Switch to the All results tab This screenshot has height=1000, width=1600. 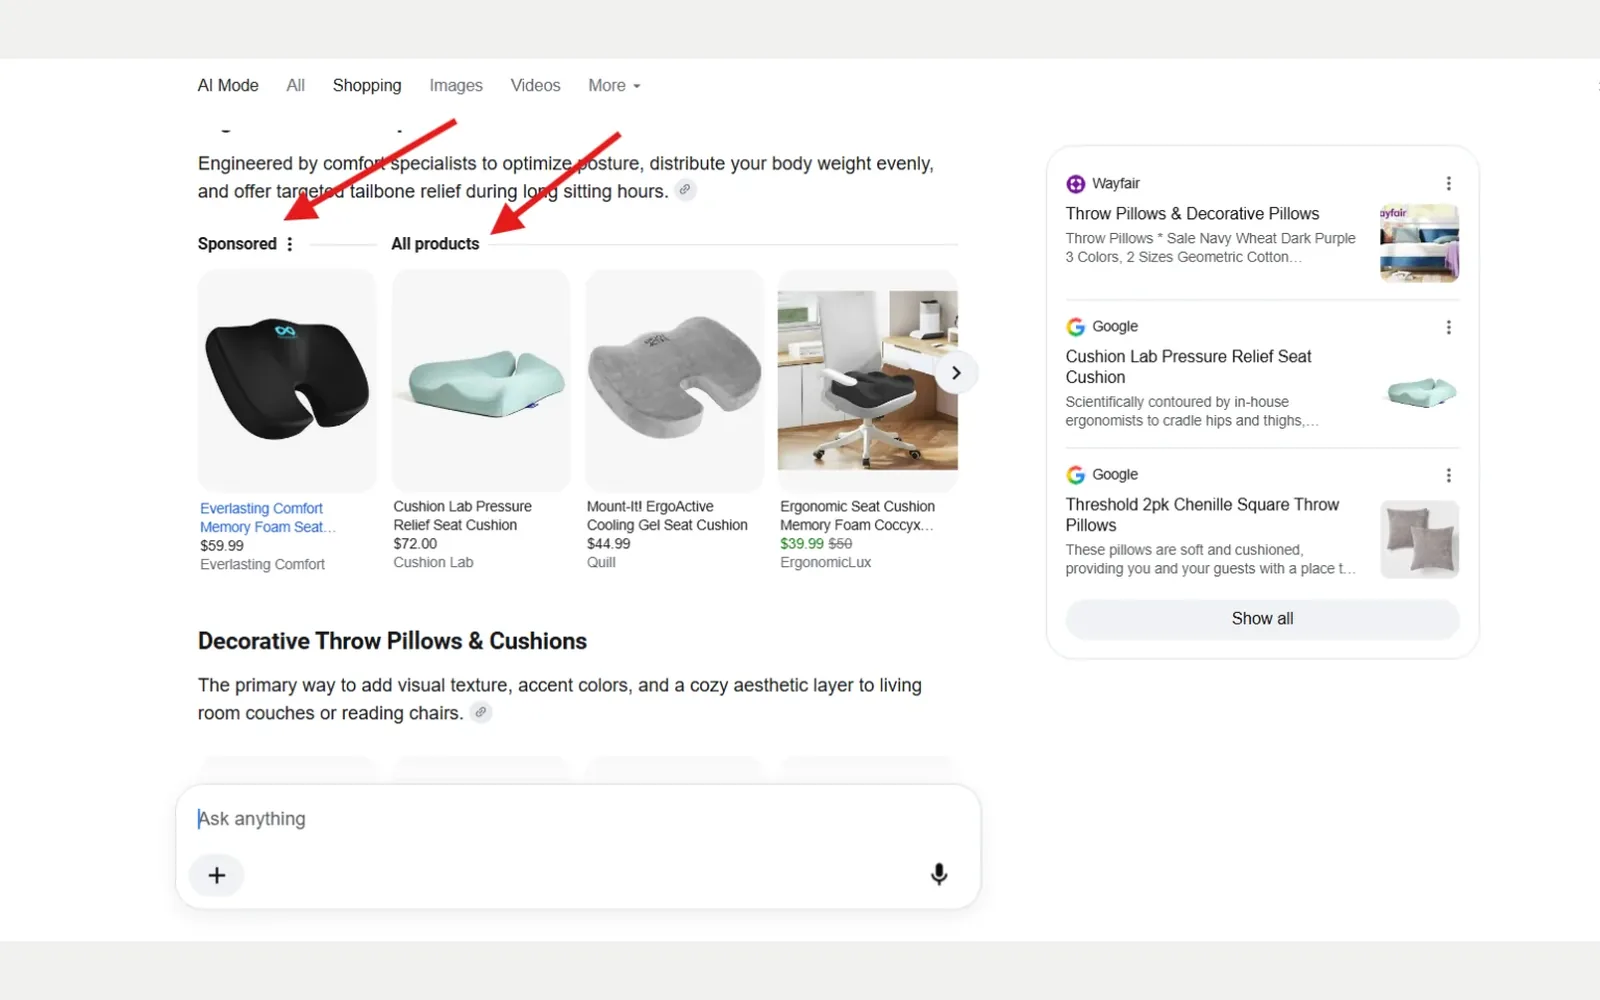point(295,86)
